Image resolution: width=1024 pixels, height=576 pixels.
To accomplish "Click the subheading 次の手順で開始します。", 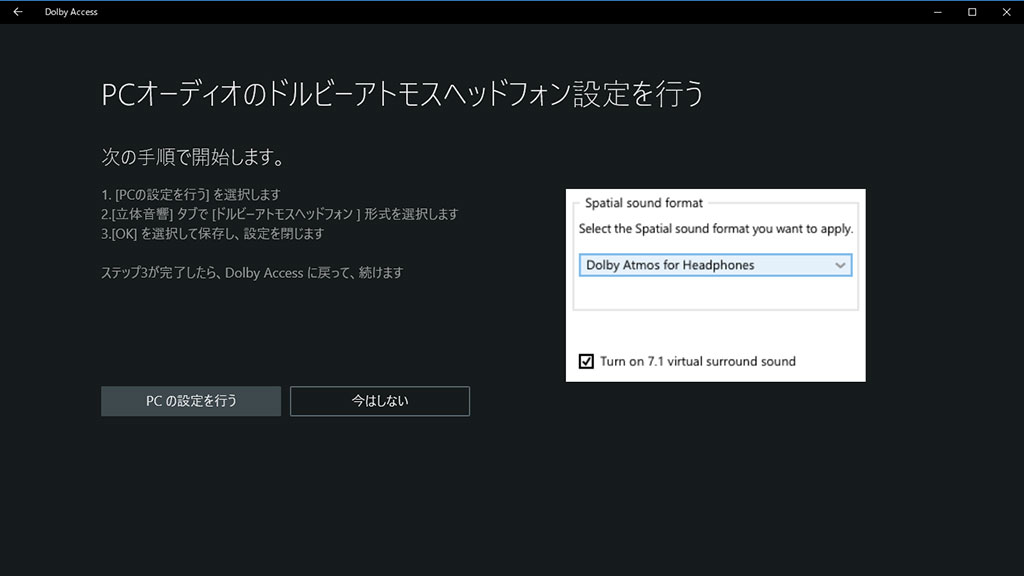I will tap(193, 157).
